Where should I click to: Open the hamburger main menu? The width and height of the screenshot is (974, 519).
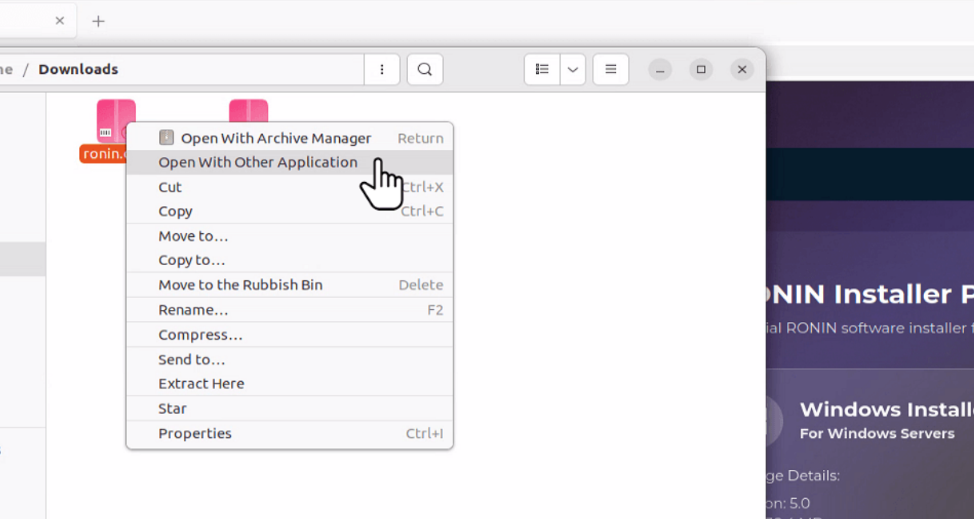[x=610, y=69]
